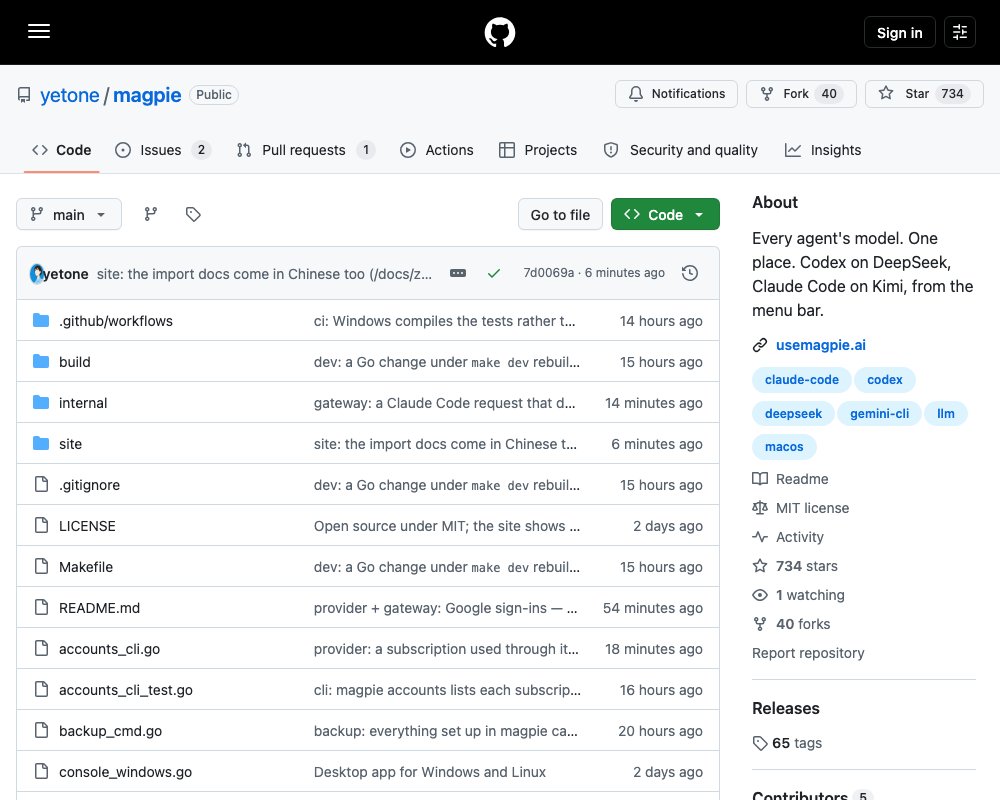Screen dimensions: 1000x800
Task: Open the MIT license sidebar link
Action: click(x=801, y=508)
